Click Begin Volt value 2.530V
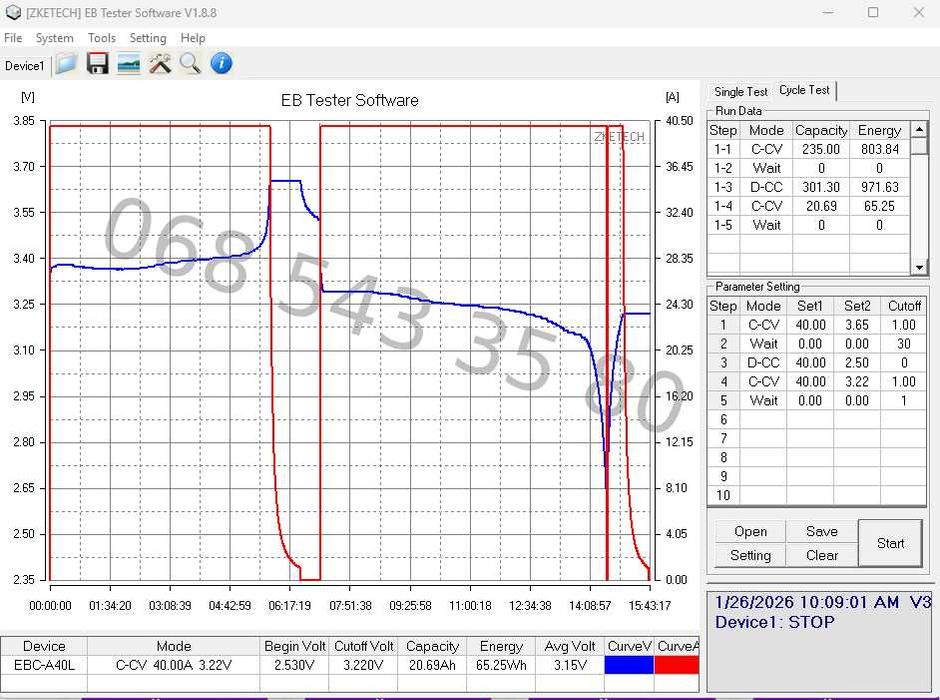The image size is (940, 700). 294,665
